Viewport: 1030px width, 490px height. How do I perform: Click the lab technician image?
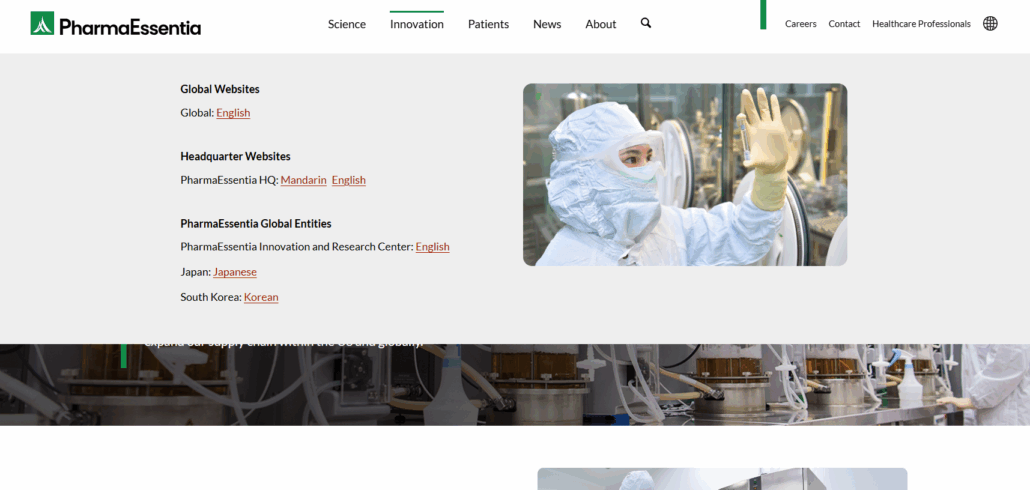pyautogui.click(x=685, y=175)
